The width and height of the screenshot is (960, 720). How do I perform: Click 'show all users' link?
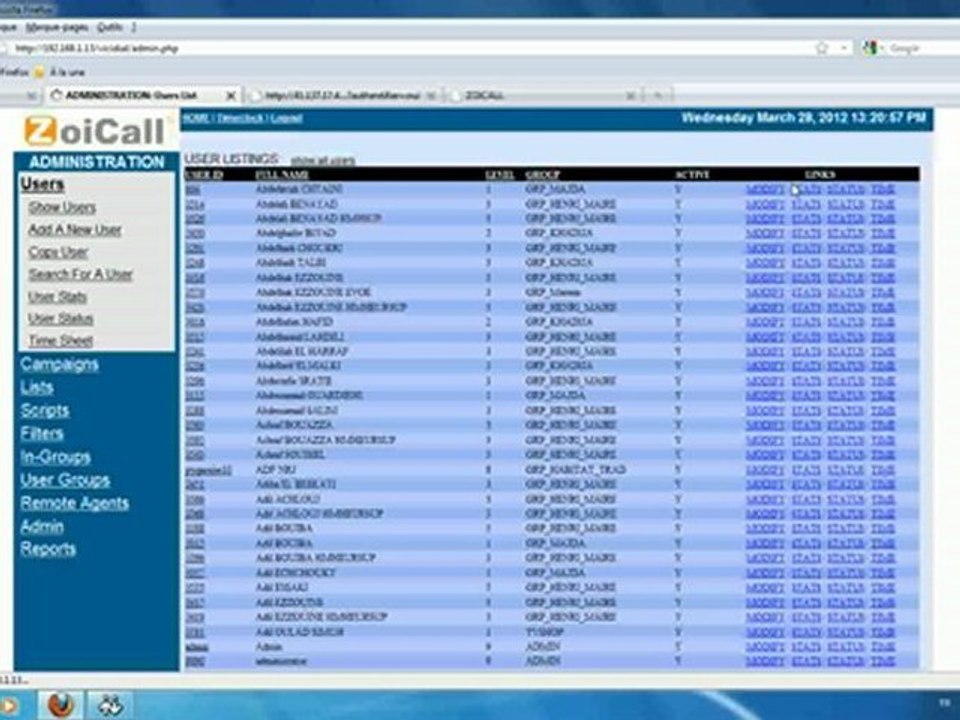point(323,160)
